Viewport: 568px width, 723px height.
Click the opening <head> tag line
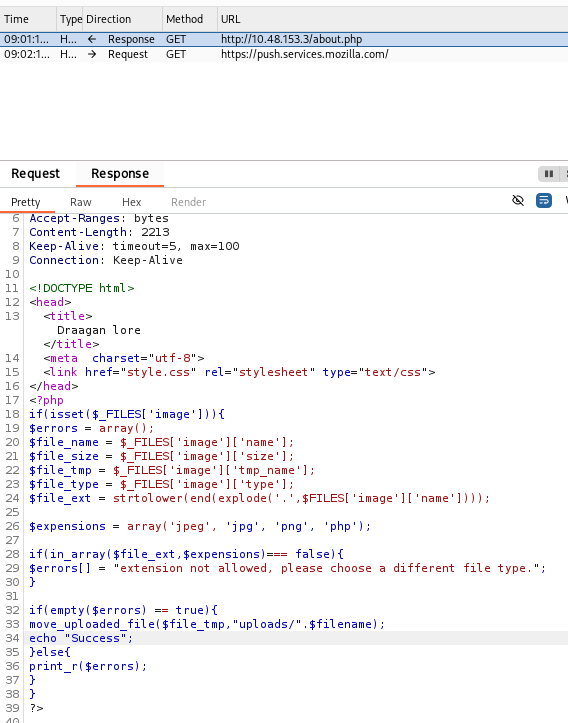tap(50, 302)
